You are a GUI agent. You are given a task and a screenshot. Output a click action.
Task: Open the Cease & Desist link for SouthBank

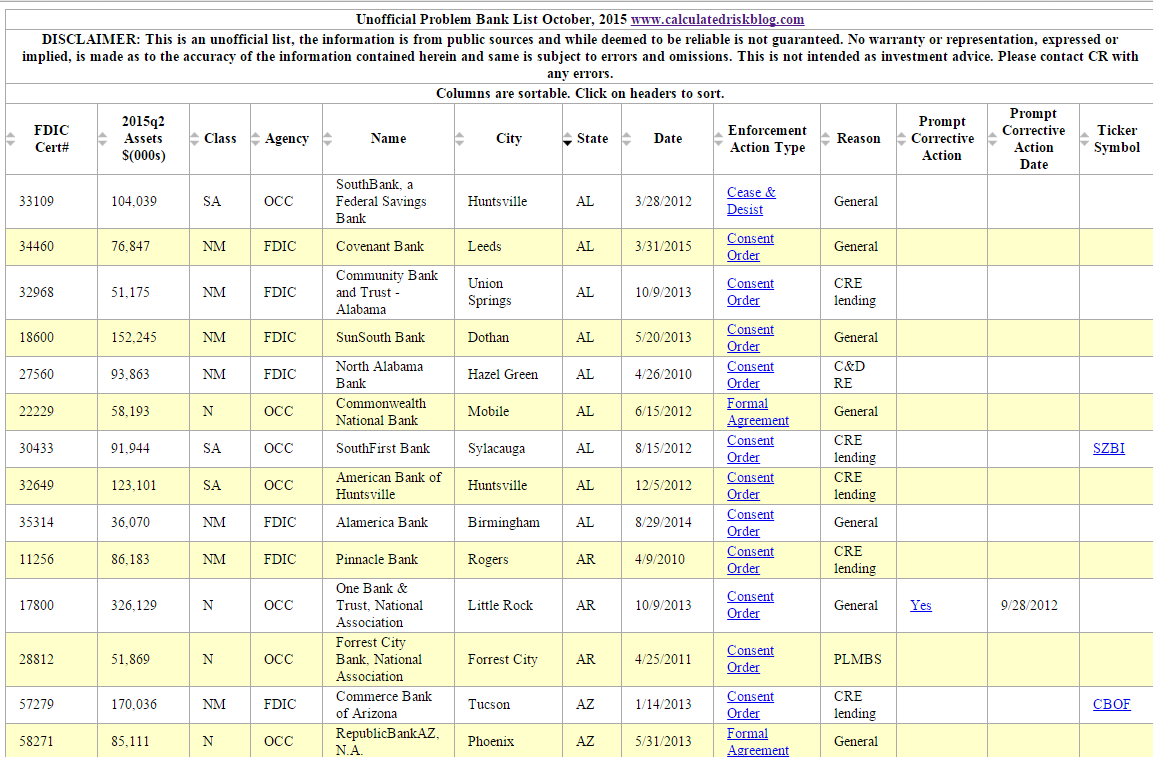click(x=751, y=201)
